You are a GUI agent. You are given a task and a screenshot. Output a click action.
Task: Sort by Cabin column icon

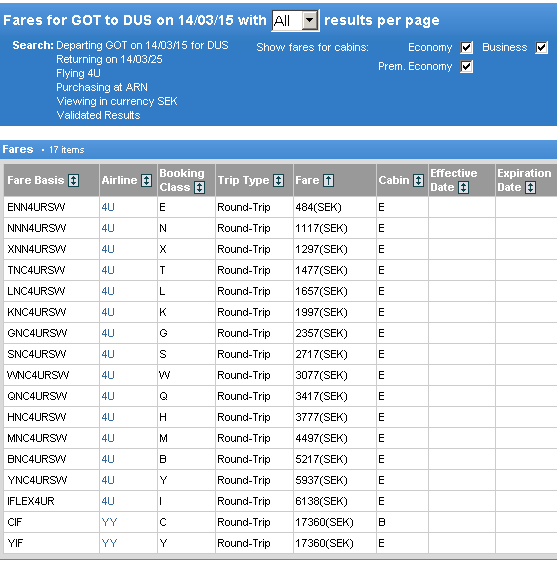[418, 180]
